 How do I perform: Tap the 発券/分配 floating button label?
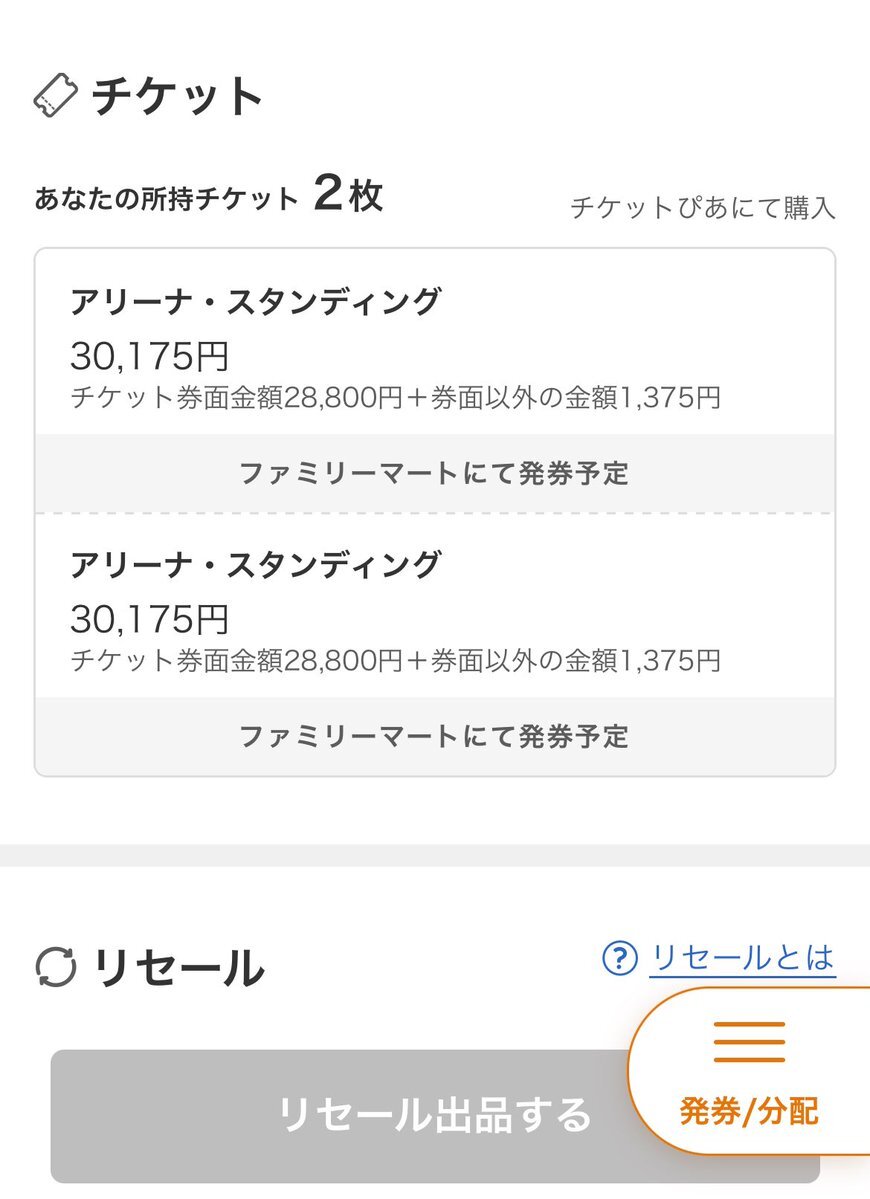(749, 1111)
